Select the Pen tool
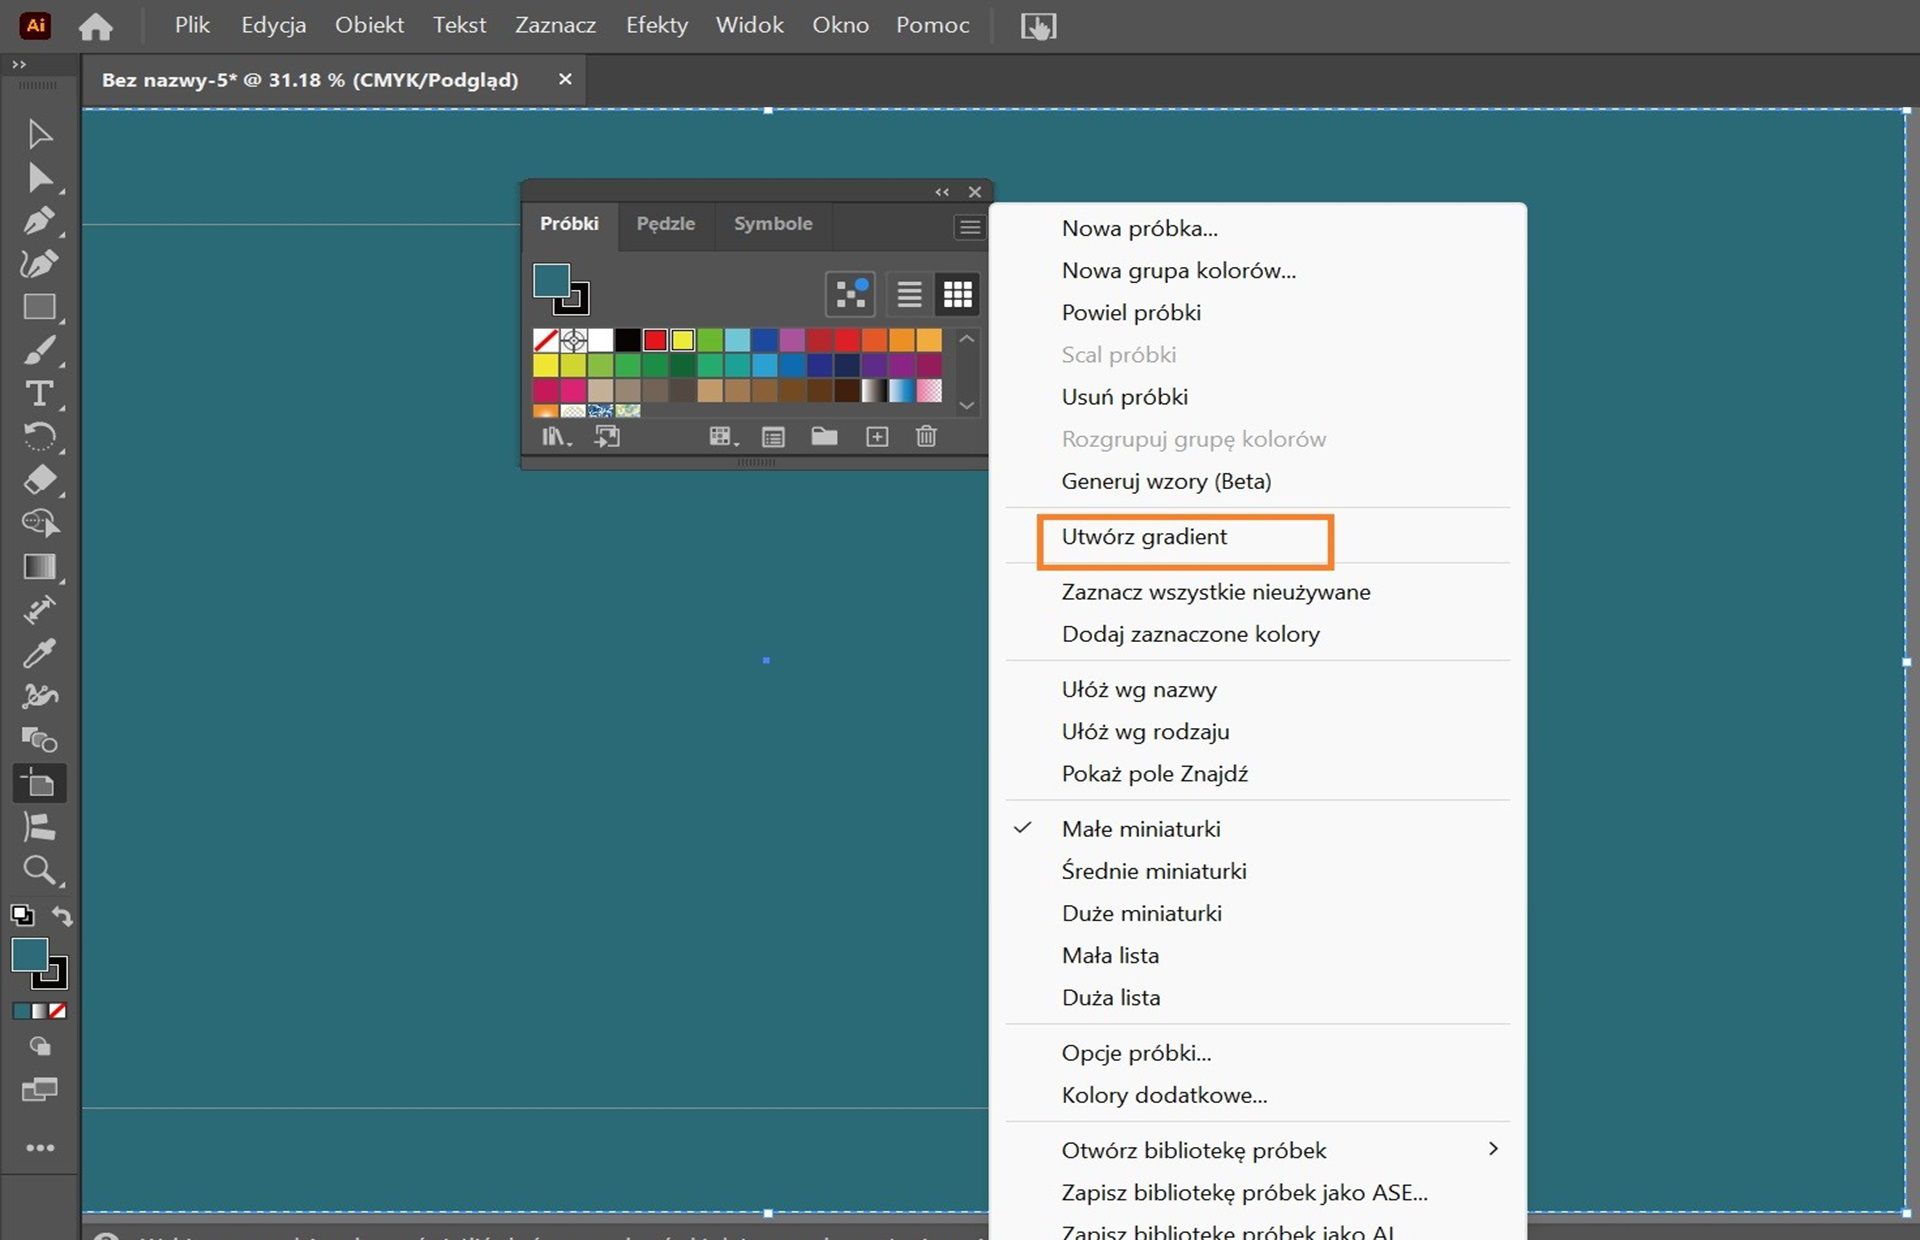The width and height of the screenshot is (1920, 1240). click(40, 221)
